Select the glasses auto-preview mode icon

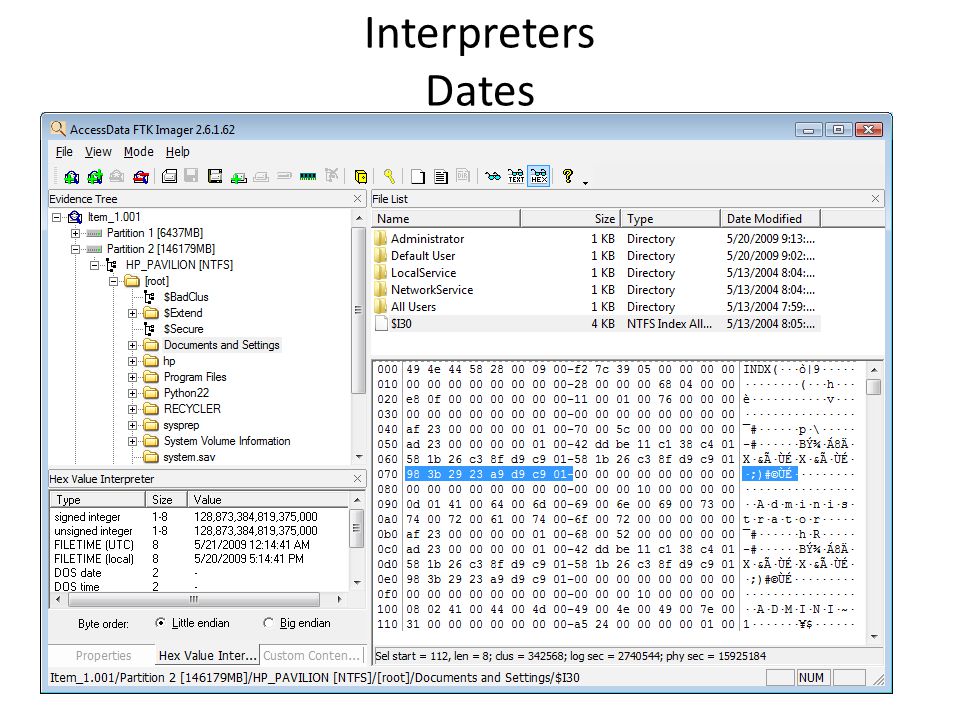493,176
